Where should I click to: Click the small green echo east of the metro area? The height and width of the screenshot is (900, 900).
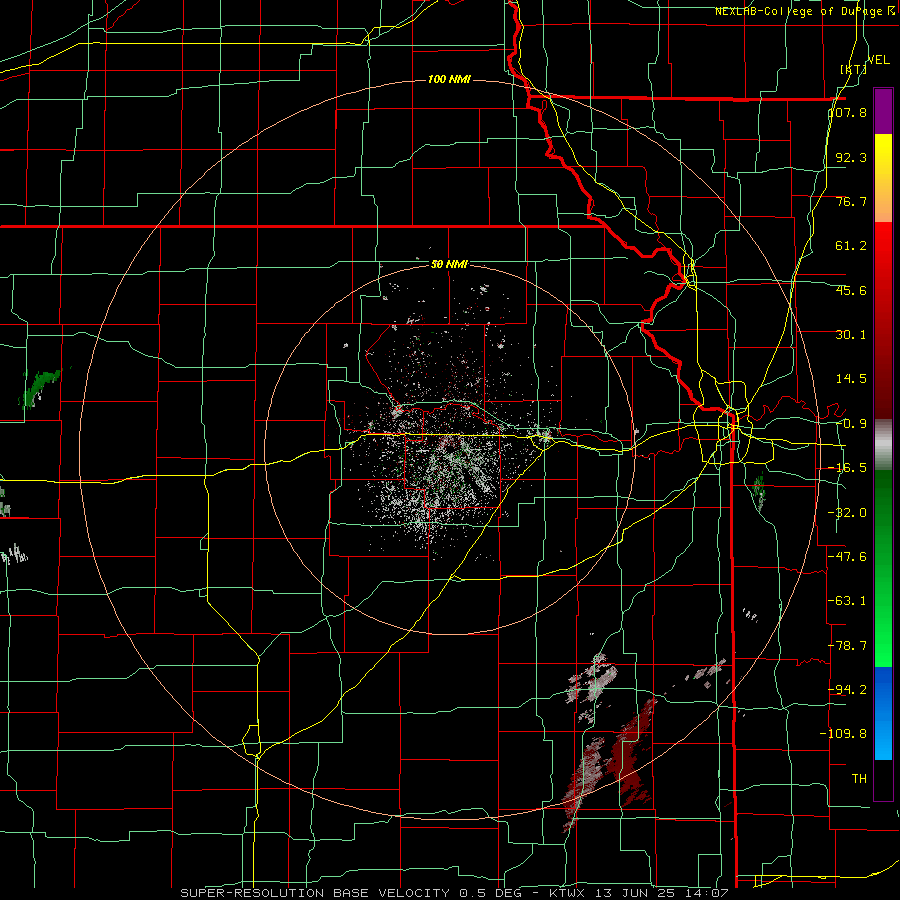pyautogui.click(x=759, y=491)
